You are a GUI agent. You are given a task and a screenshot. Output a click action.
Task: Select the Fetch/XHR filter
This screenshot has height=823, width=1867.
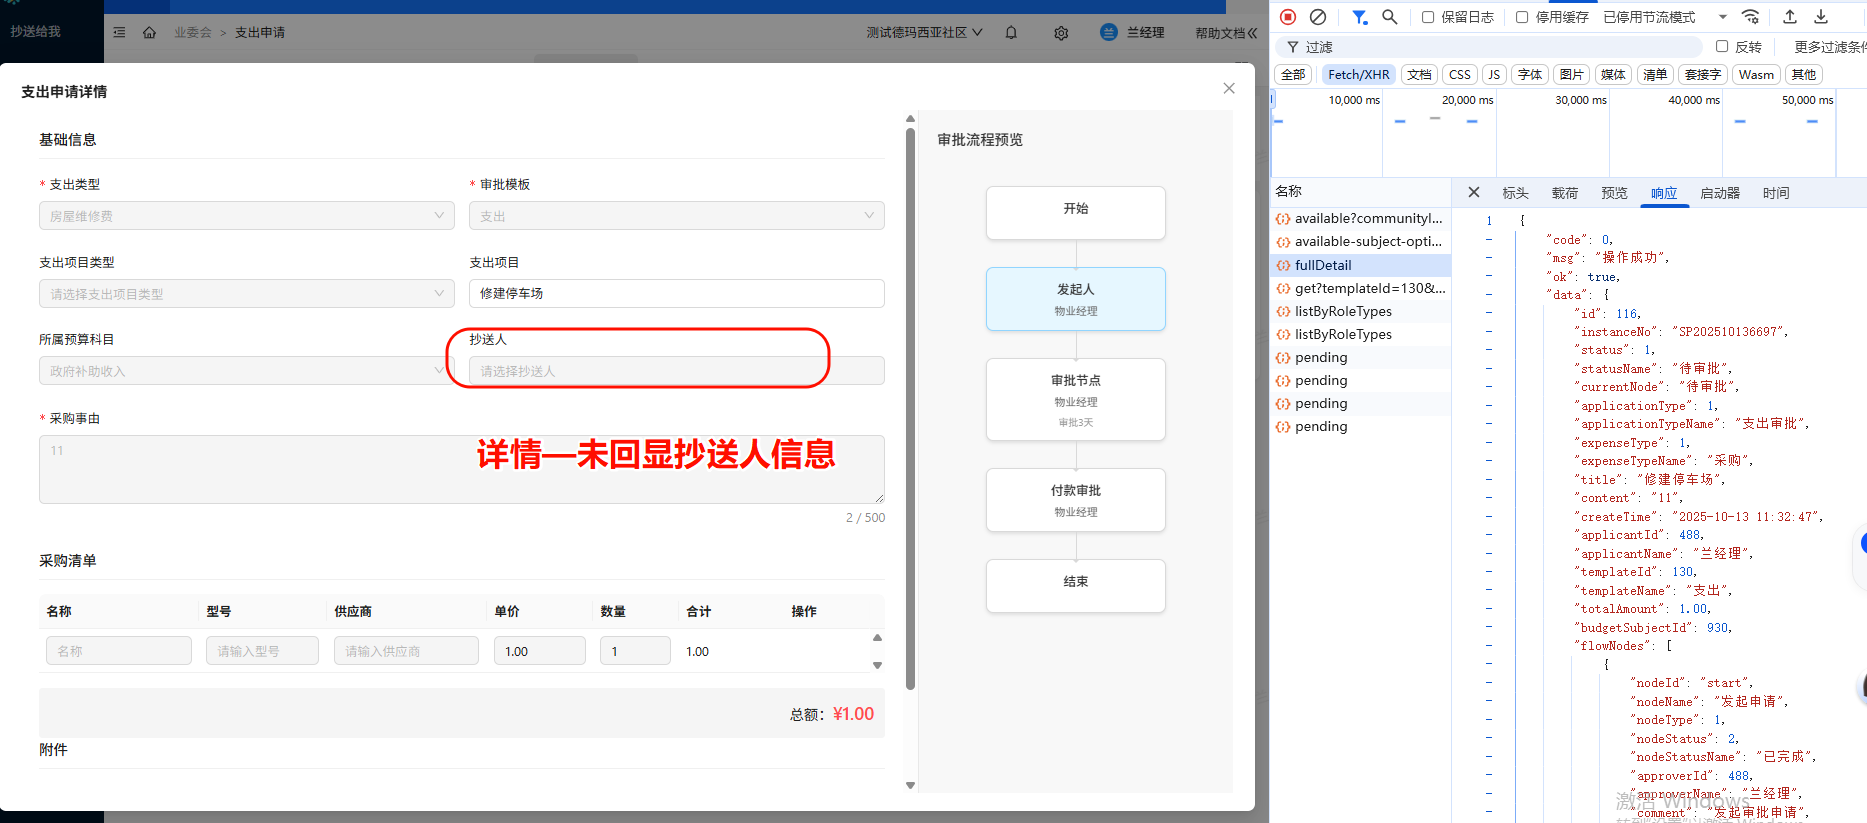tap(1358, 74)
